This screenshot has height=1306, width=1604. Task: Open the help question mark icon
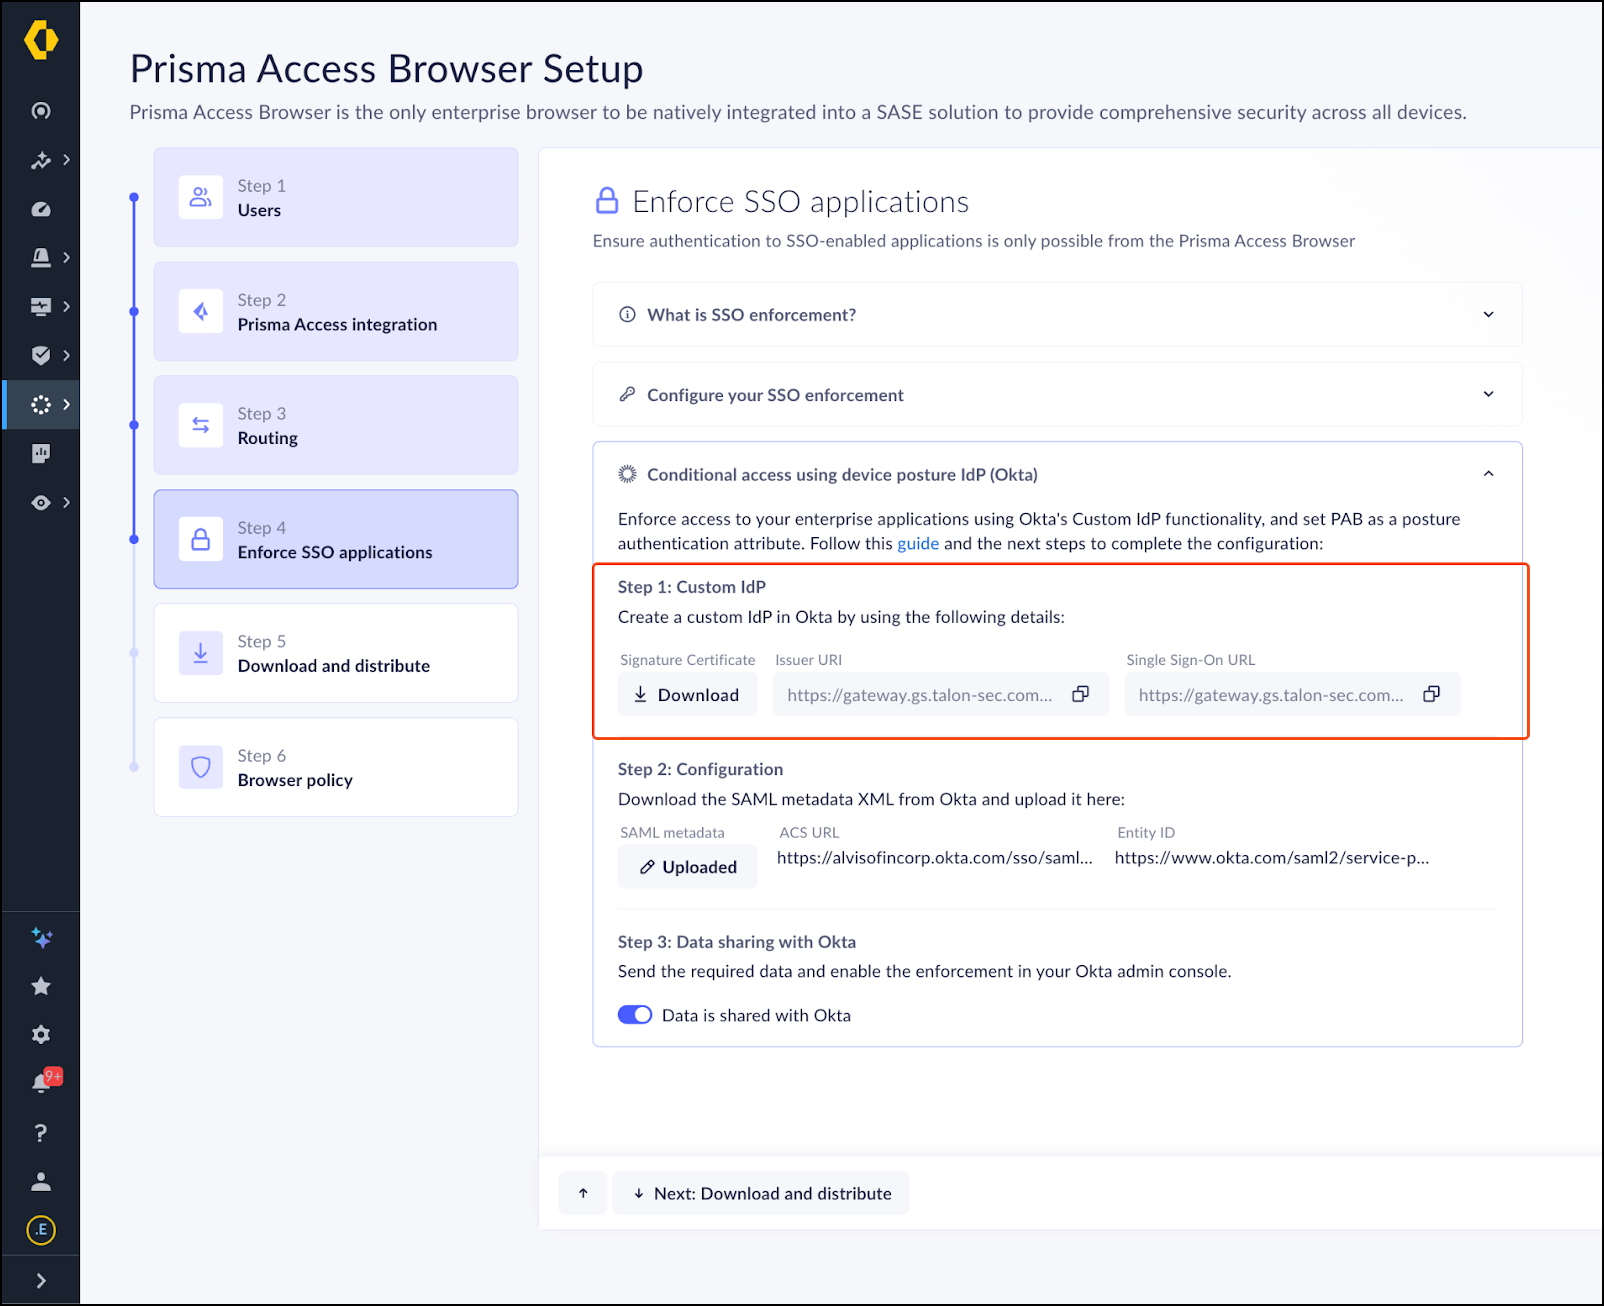click(41, 1133)
